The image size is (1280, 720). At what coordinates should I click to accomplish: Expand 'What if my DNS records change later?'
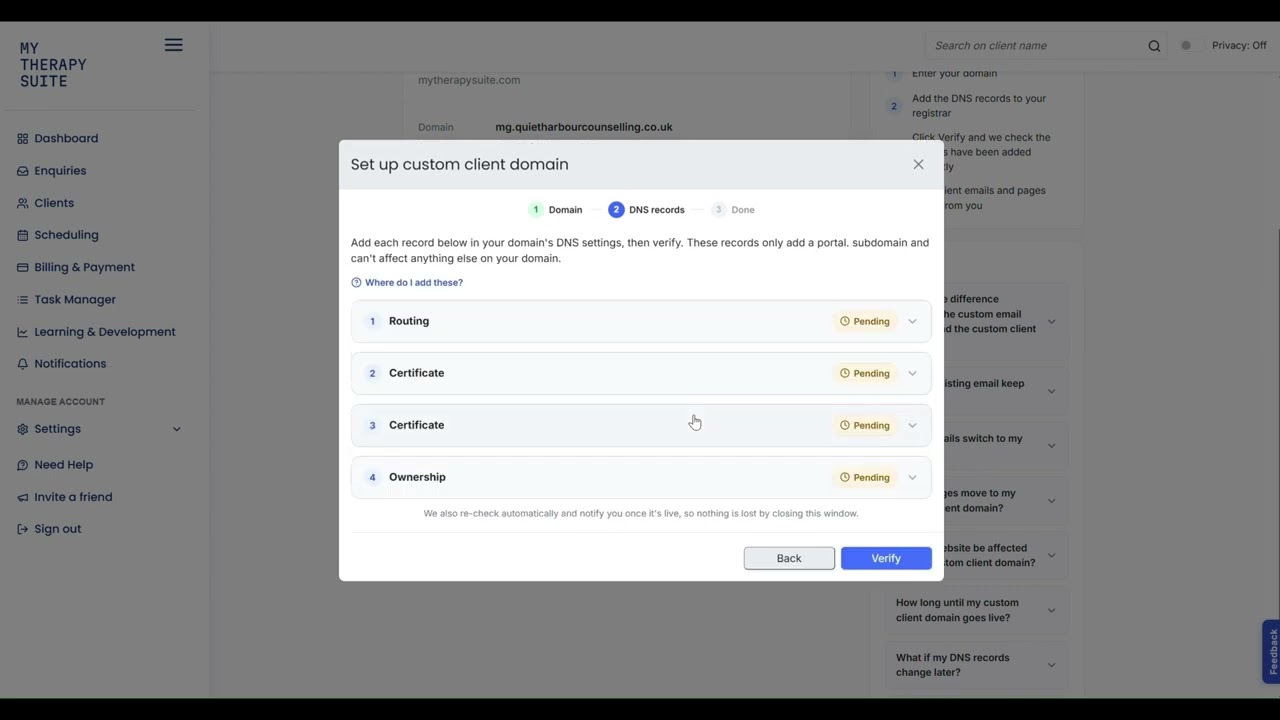pos(975,665)
